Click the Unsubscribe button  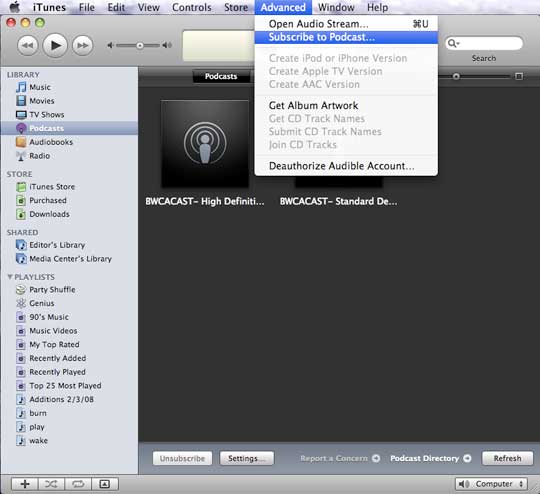182,459
